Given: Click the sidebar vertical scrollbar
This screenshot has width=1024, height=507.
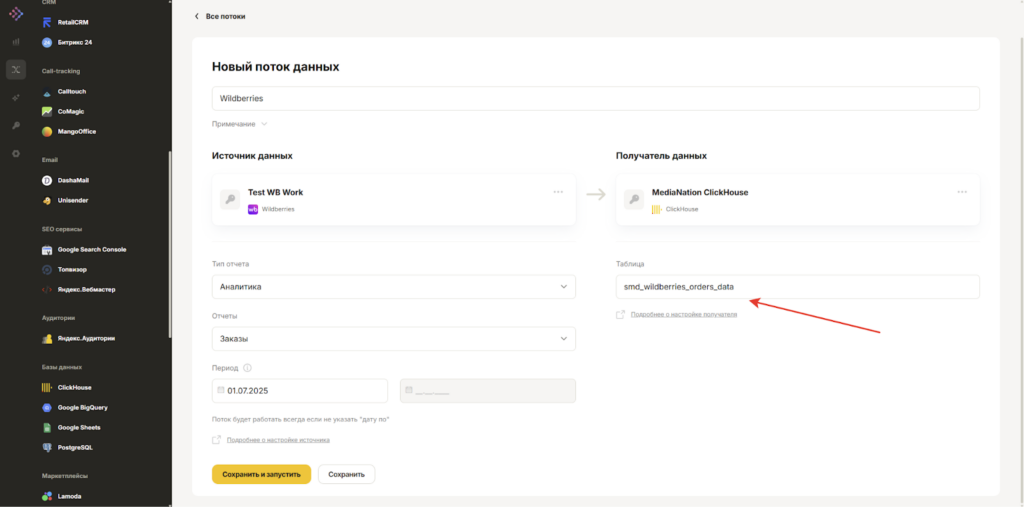Looking at the screenshot, I should [170, 245].
